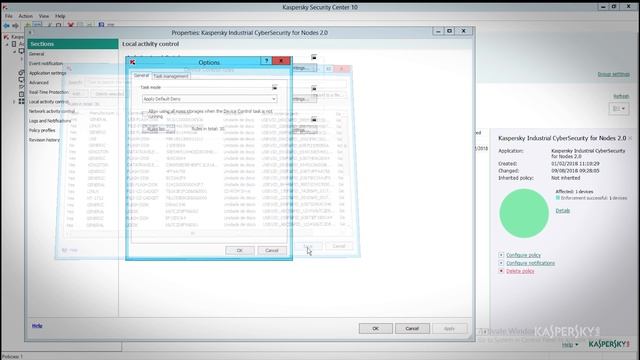Open the Help dropdown near Kaspersky logo

[x=570, y=345]
